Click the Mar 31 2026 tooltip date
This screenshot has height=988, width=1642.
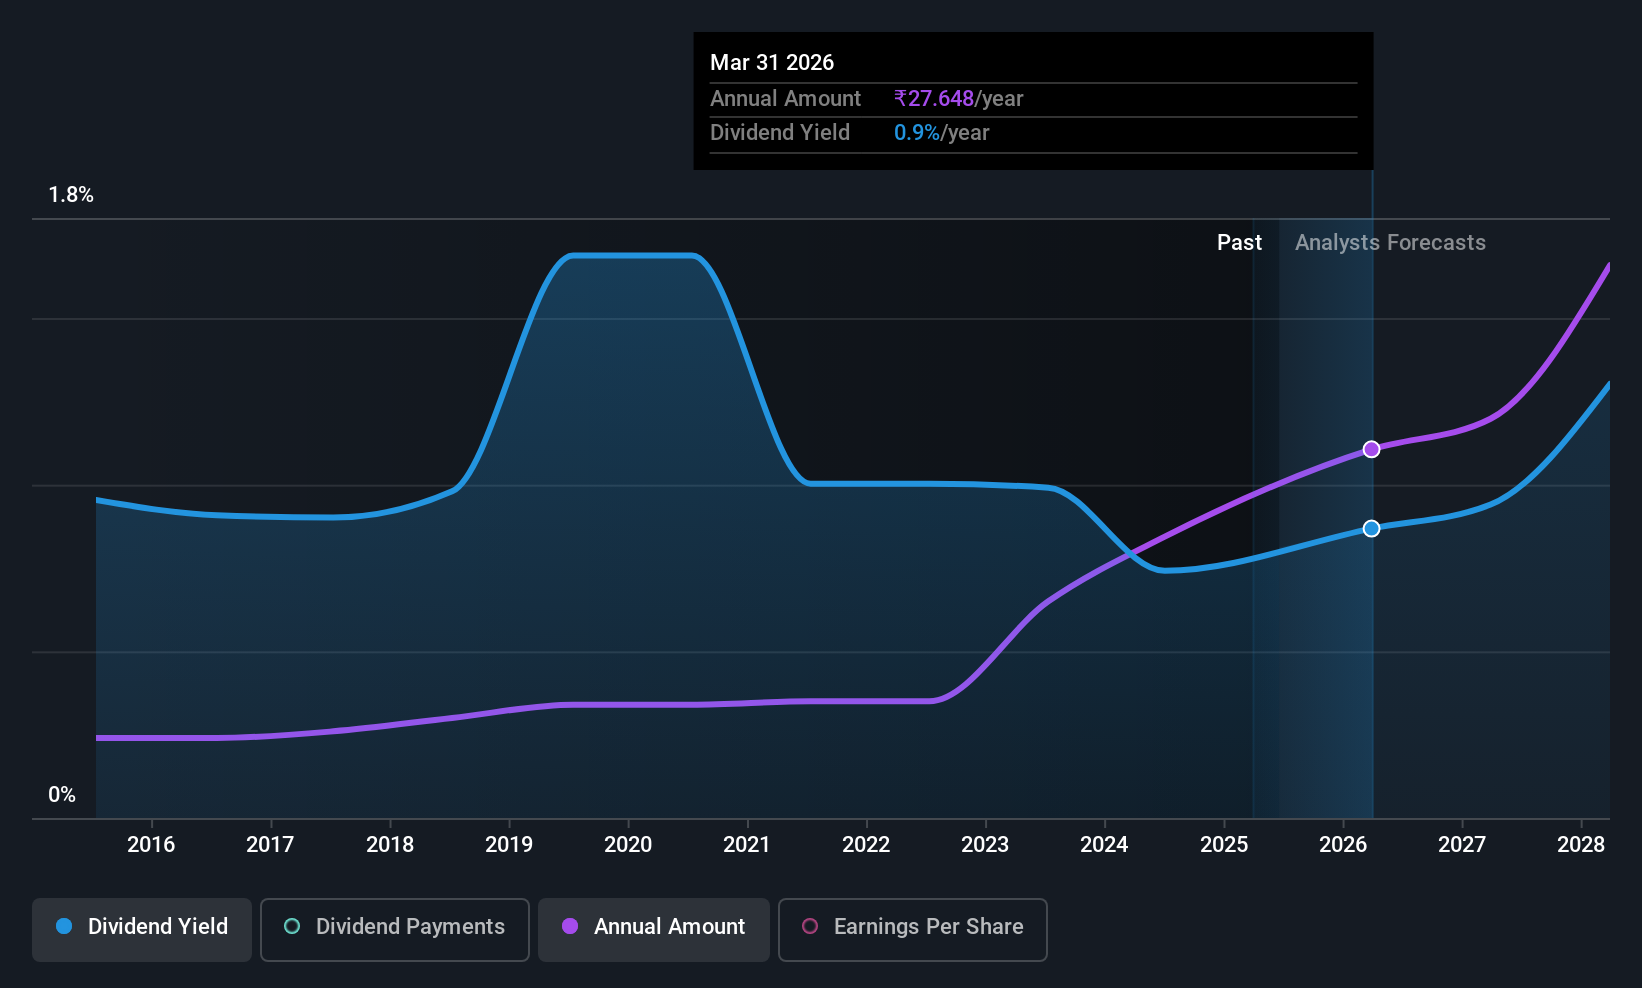coord(772,62)
